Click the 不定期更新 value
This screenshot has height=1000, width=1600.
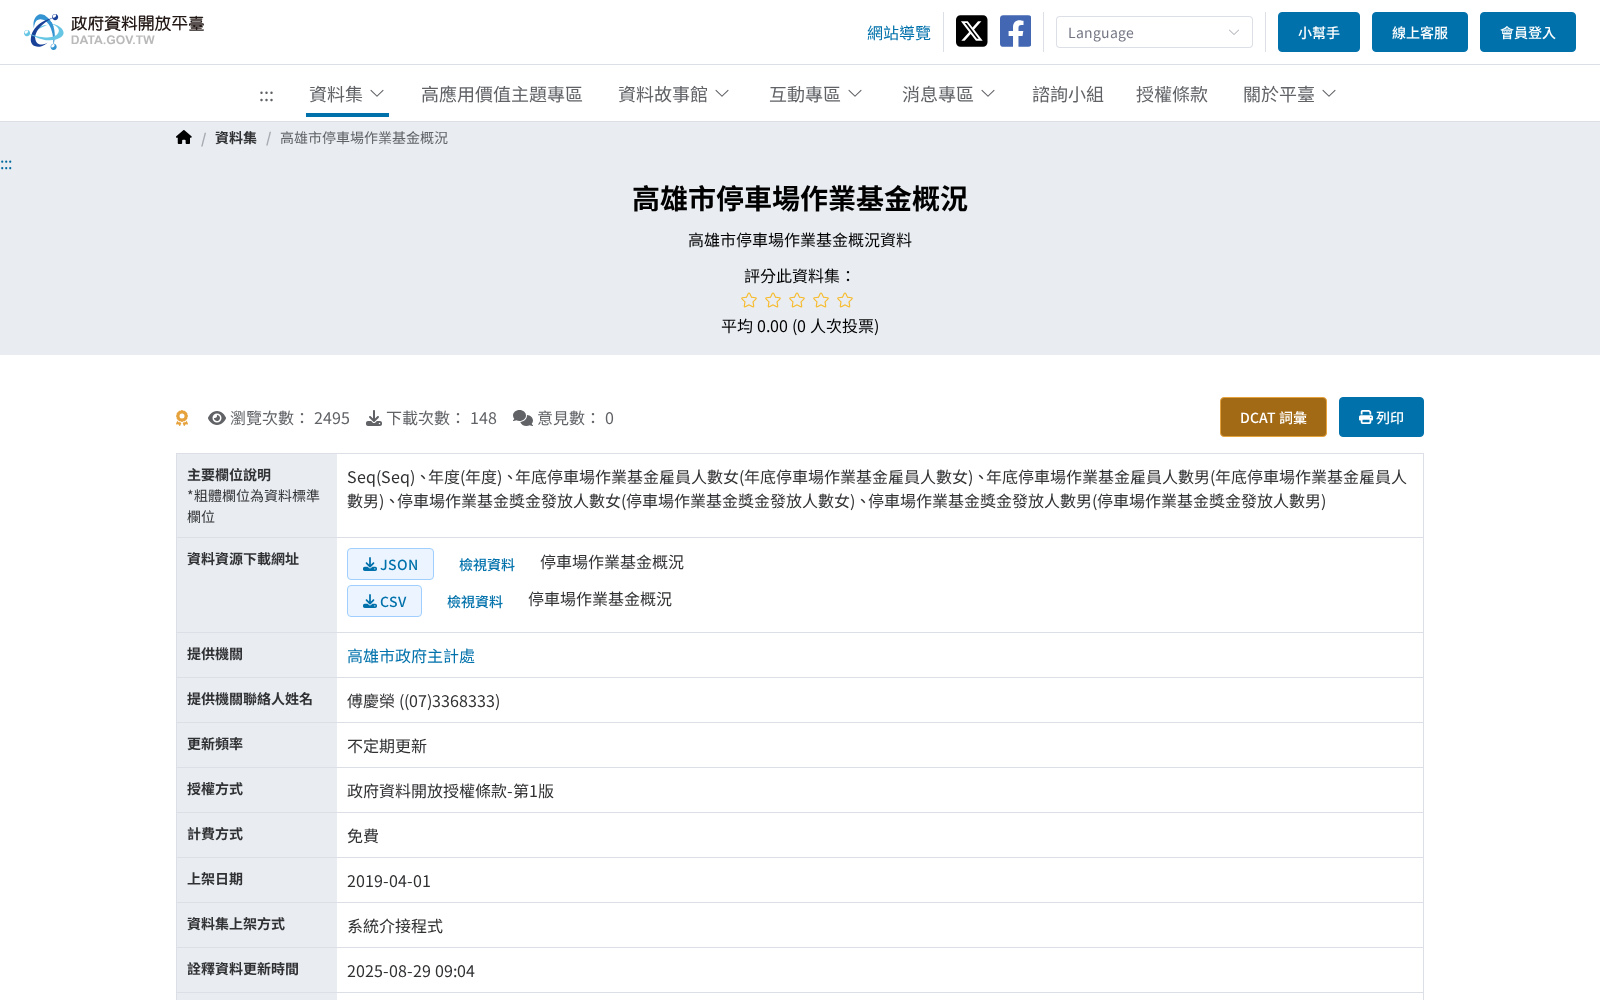[x=387, y=746]
